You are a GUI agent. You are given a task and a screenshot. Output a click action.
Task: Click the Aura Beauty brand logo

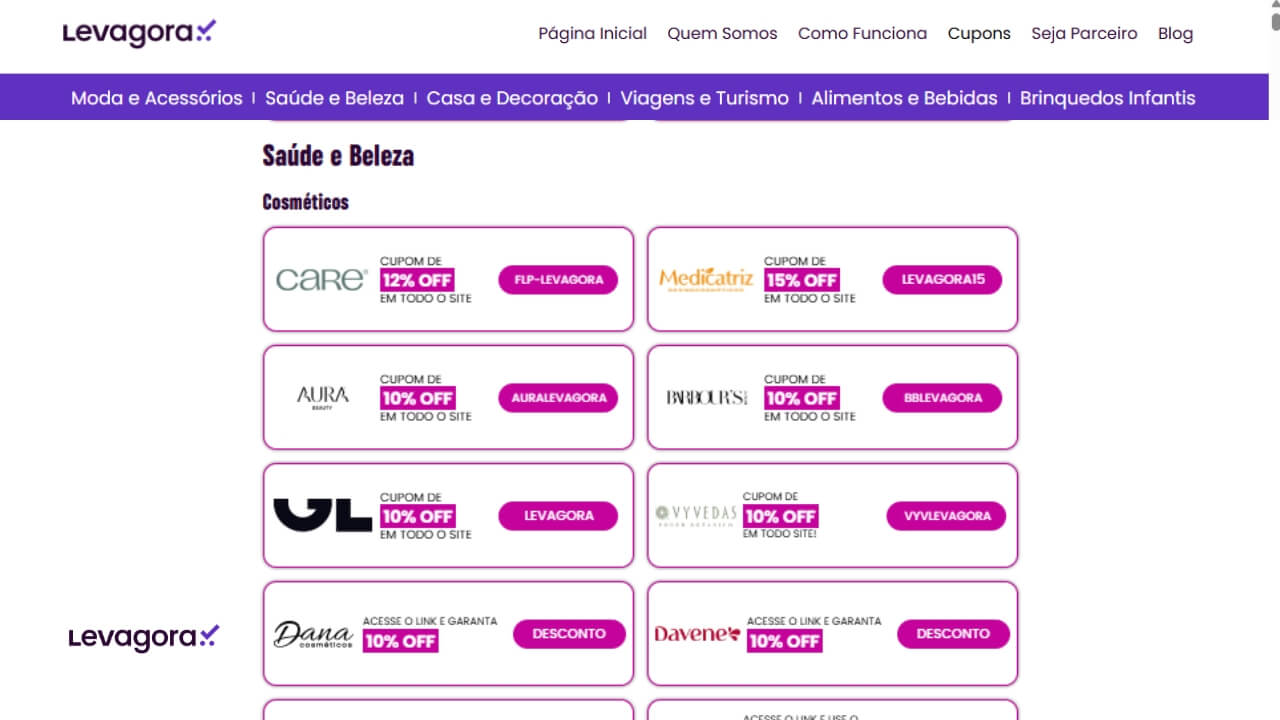pyautogui.click(x=323, y=398)
